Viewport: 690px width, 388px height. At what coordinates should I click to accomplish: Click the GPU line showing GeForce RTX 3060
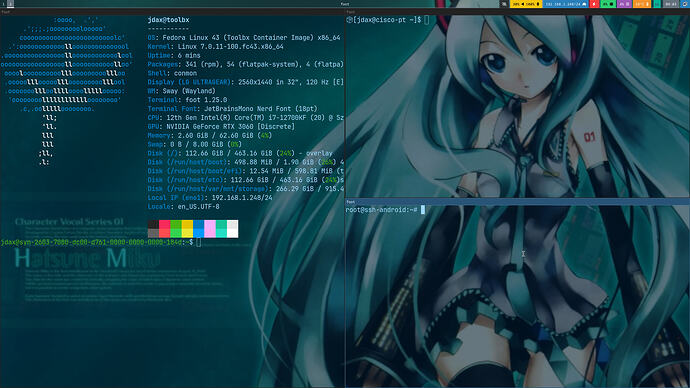point(221,126)
